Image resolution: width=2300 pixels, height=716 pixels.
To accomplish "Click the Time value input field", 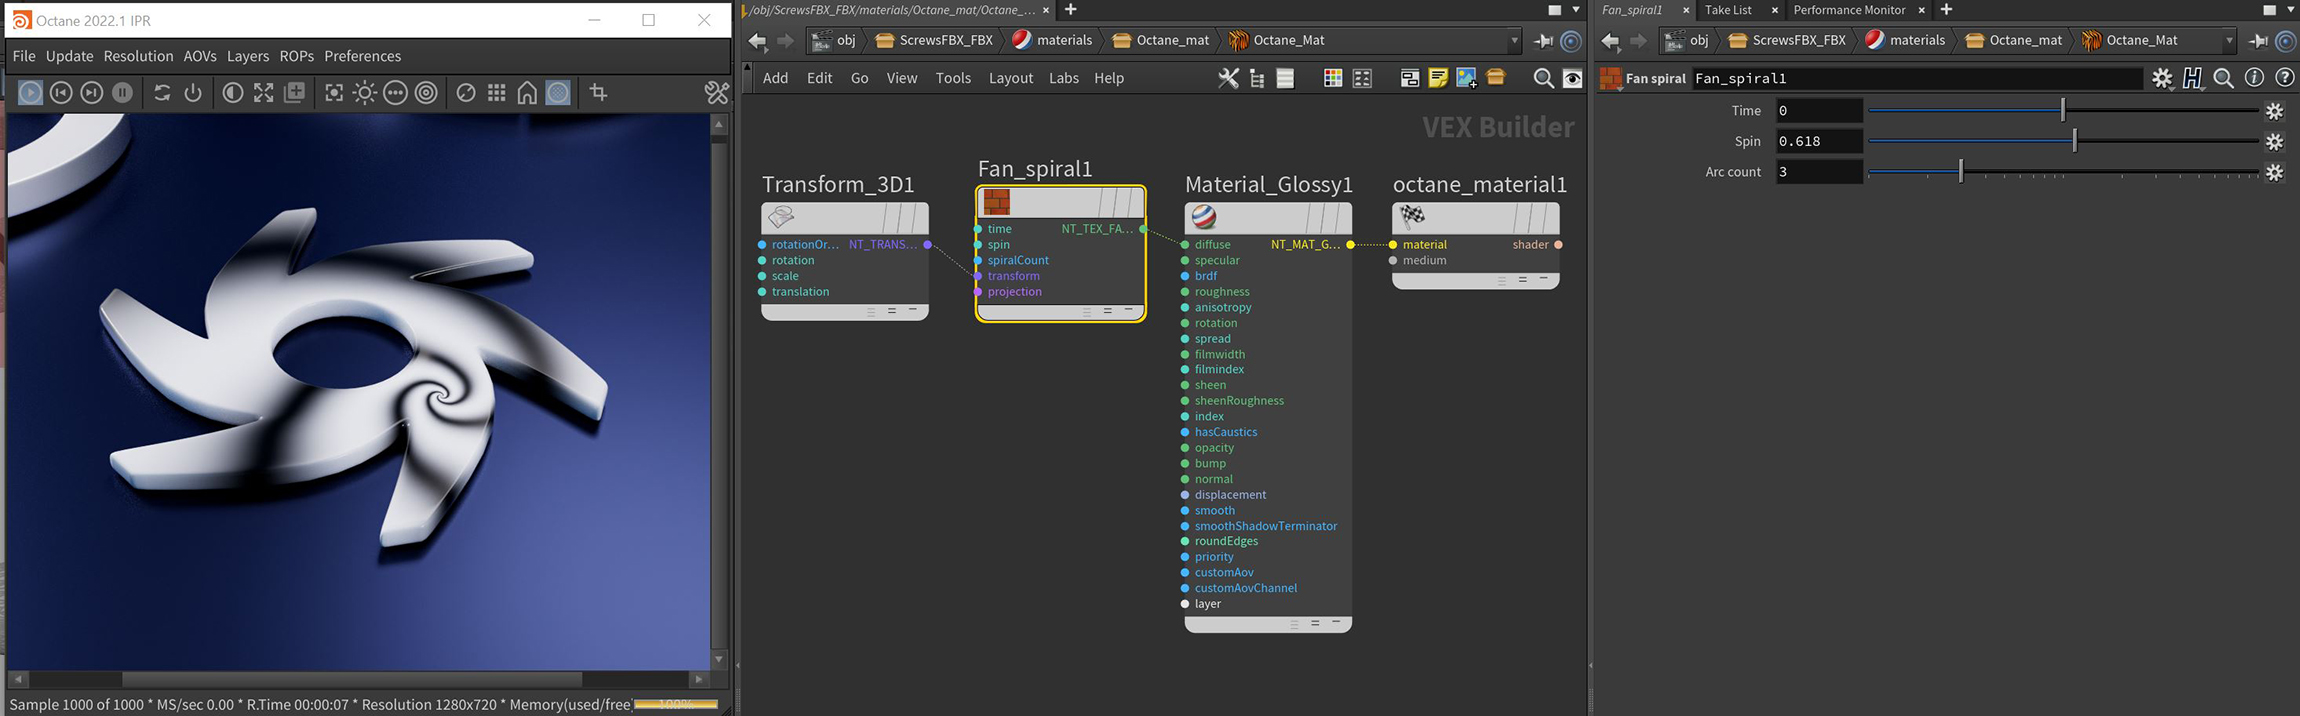I will coord(1818,111).
